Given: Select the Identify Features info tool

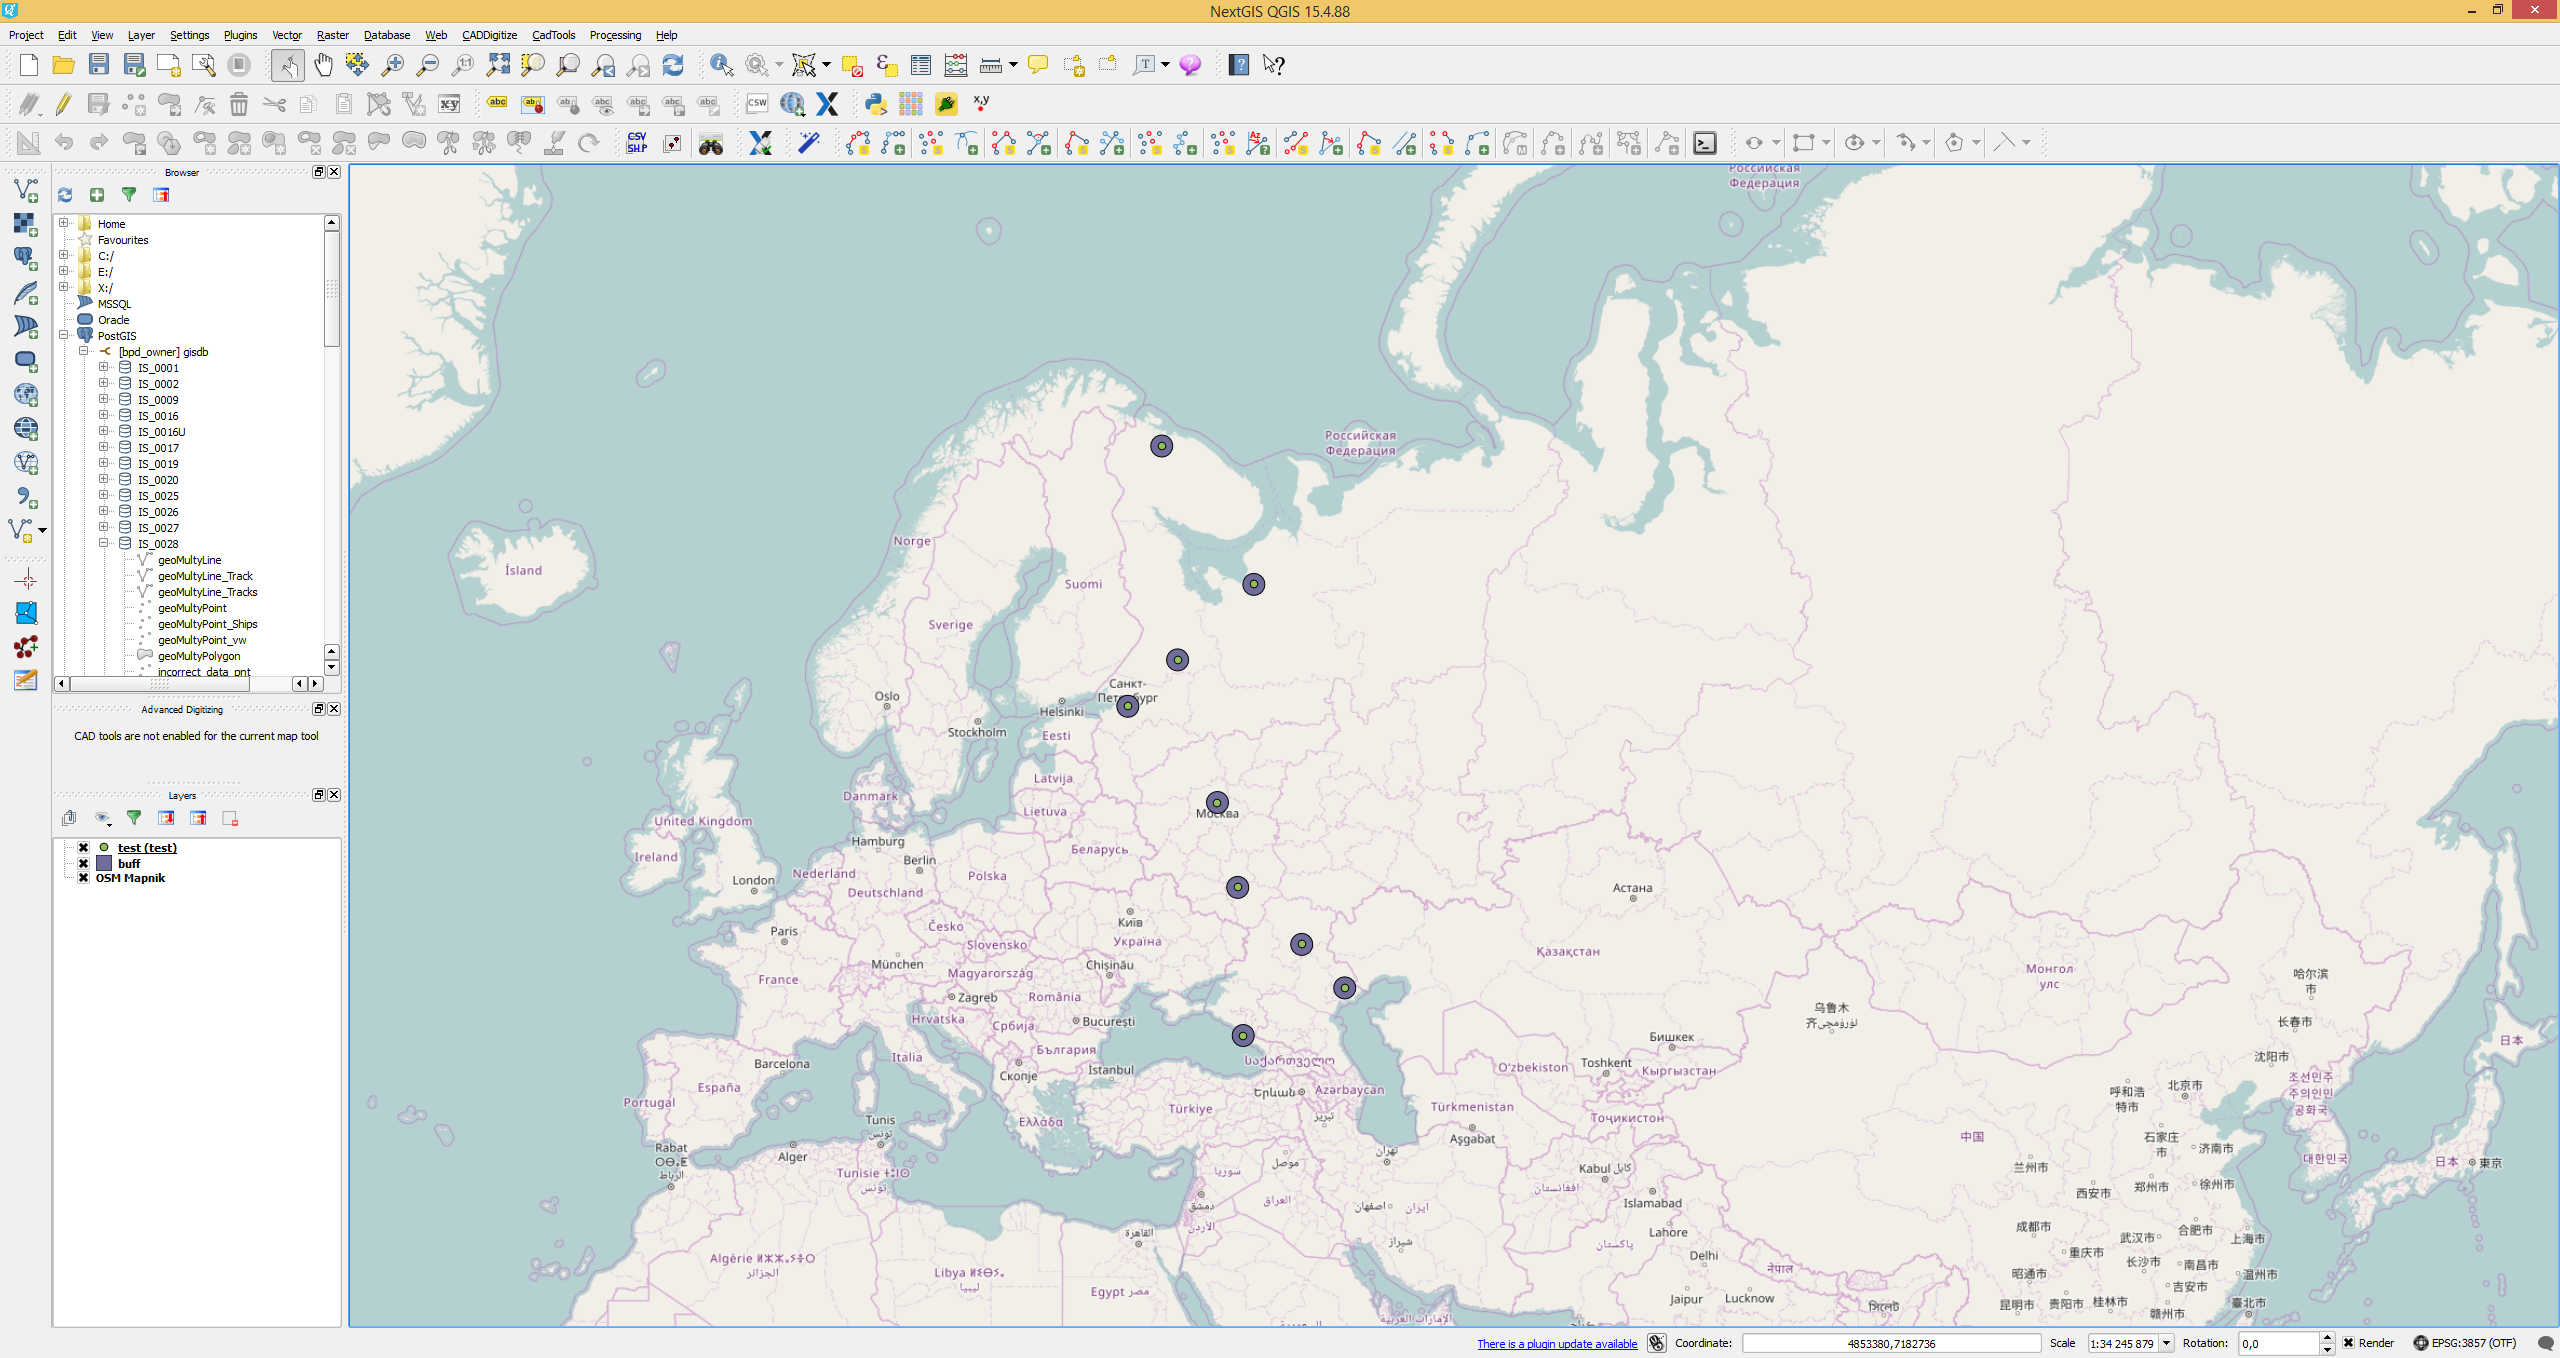Looking at the screenshot, I should click(721, 65).
